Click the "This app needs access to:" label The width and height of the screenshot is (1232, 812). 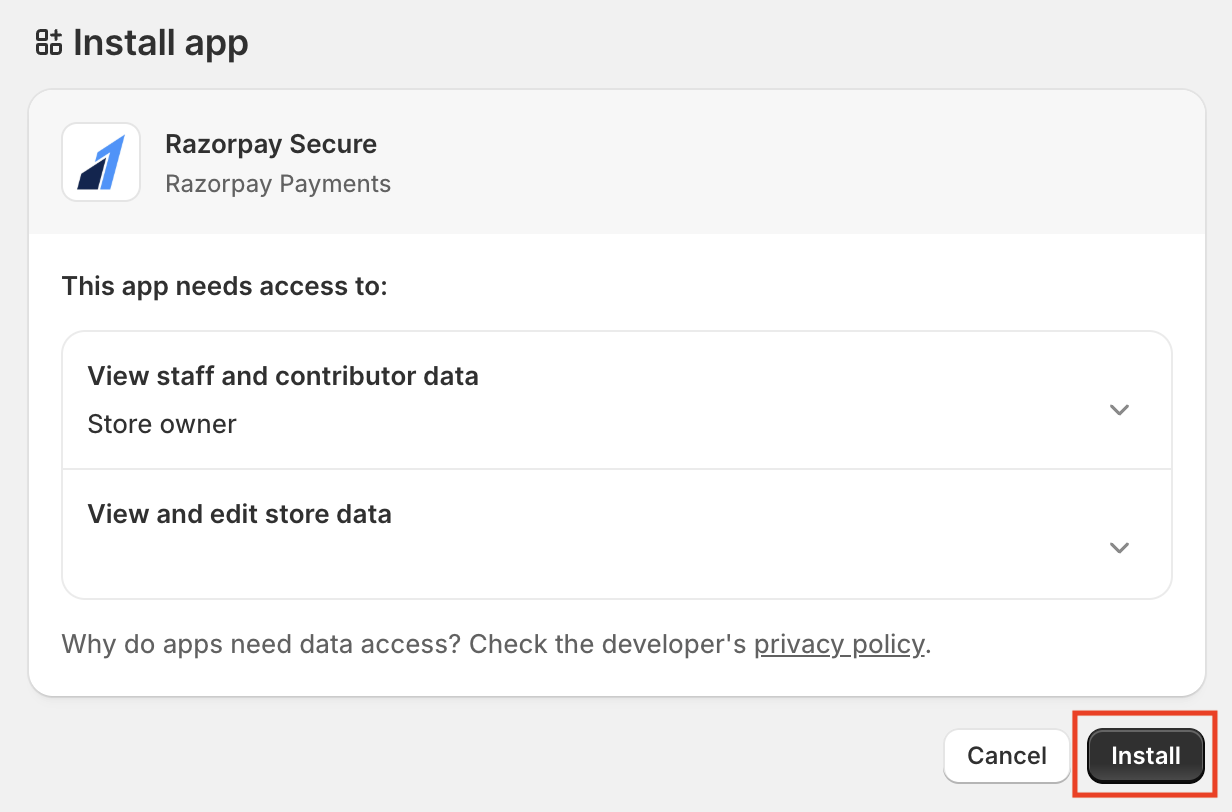click(224, 287)
